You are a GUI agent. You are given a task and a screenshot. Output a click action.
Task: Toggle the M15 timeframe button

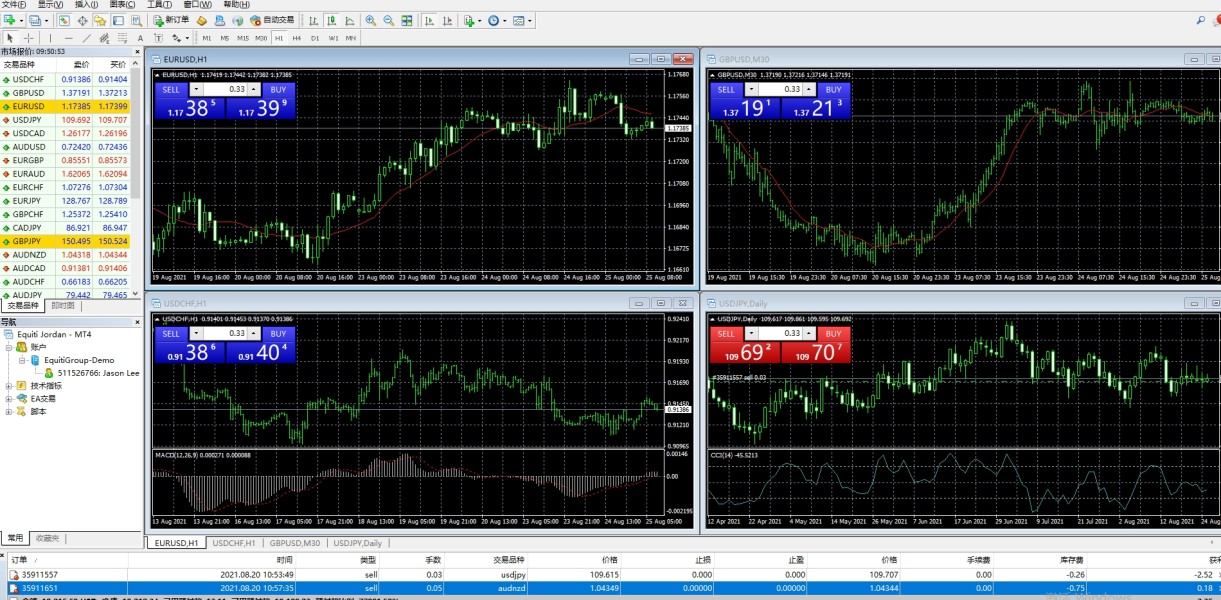coord(243,38)
